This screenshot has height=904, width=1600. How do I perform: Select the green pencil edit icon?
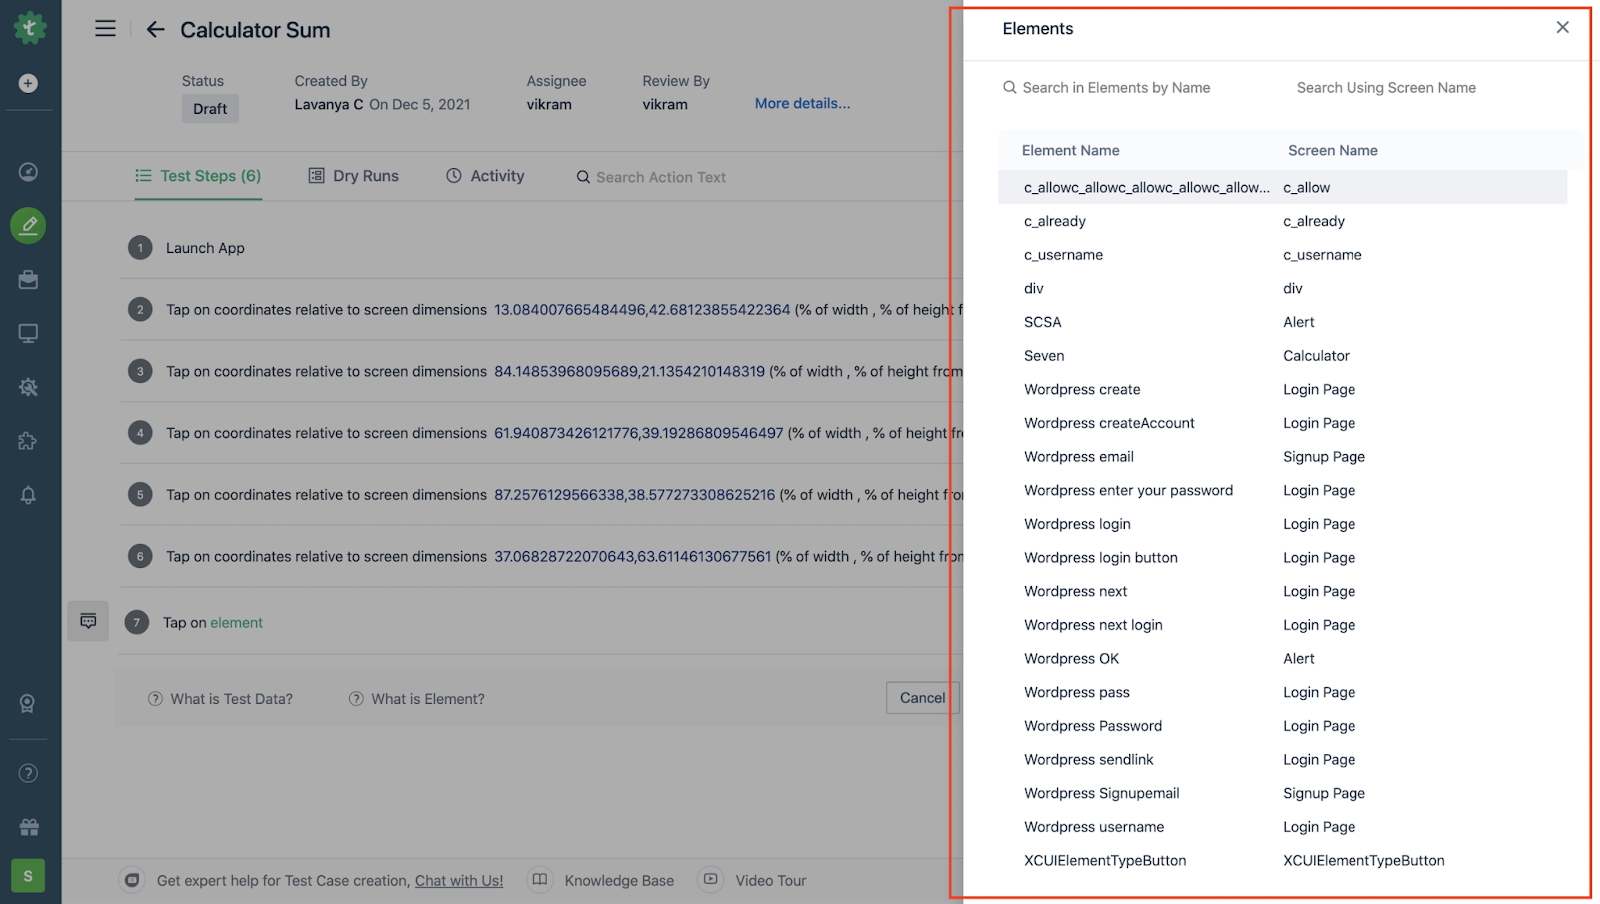(x=29, y=226)
